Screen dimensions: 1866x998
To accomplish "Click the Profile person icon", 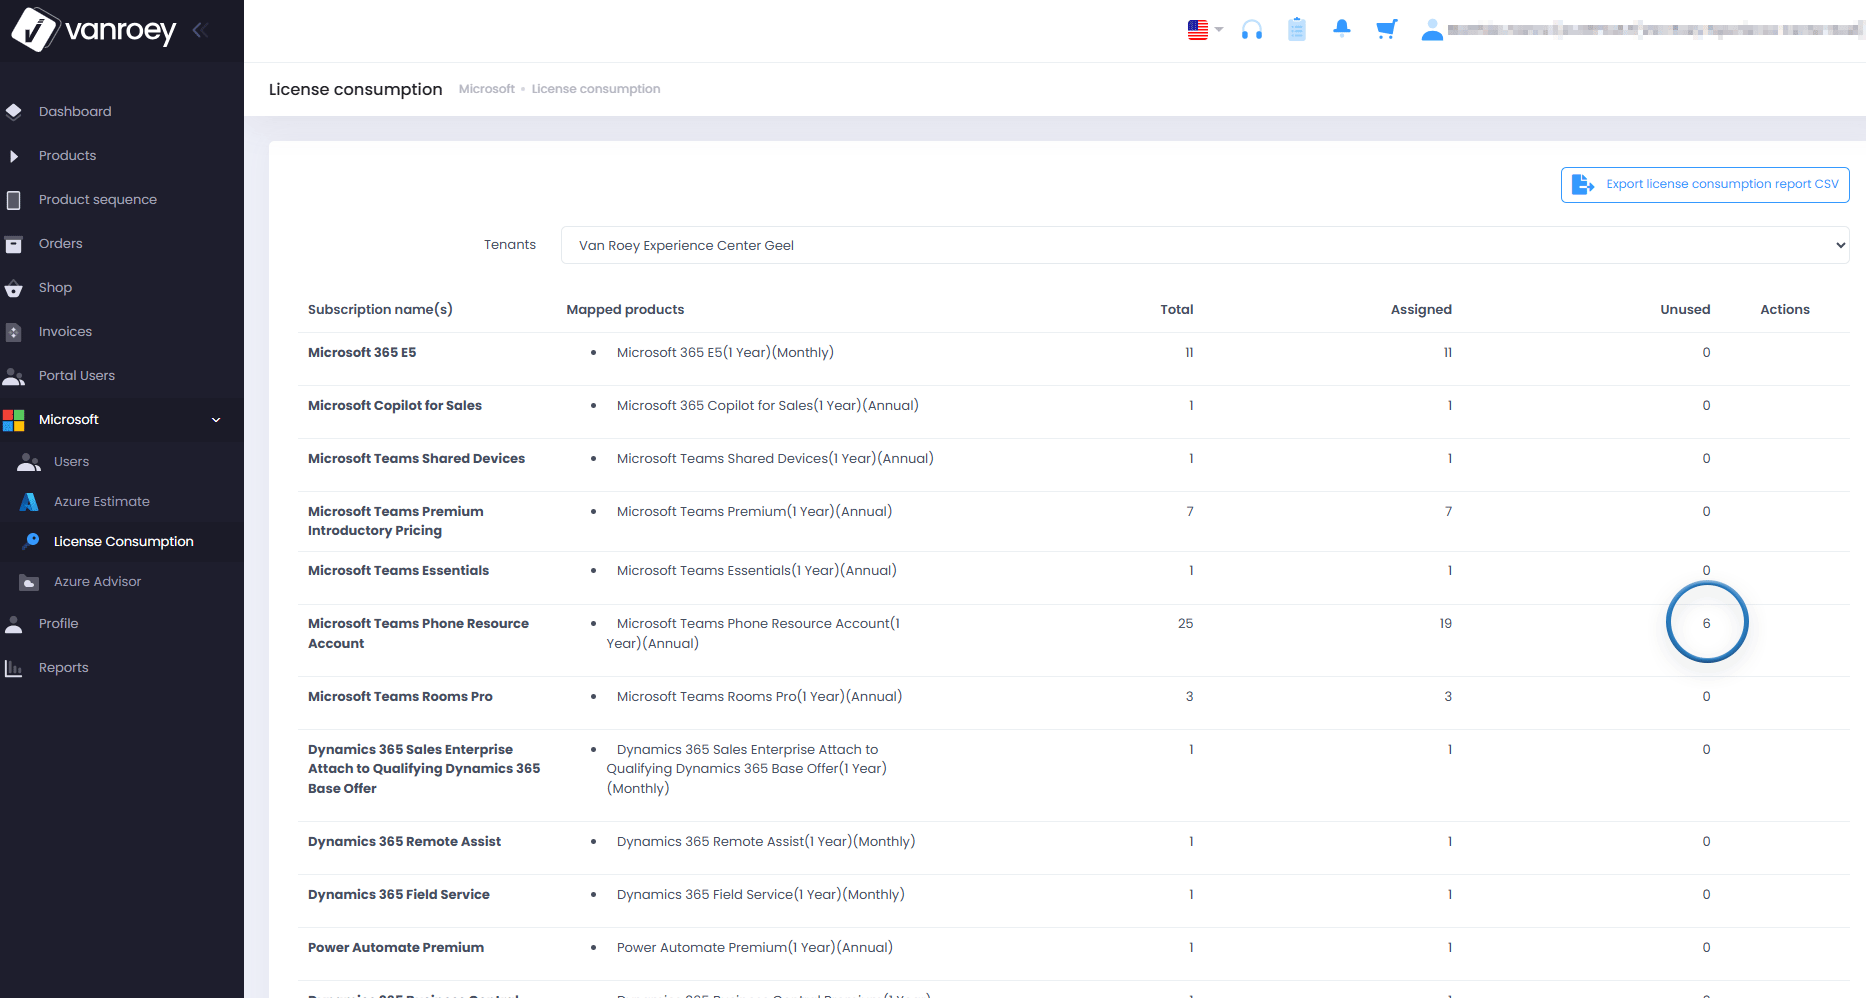I will click(14, 624).
